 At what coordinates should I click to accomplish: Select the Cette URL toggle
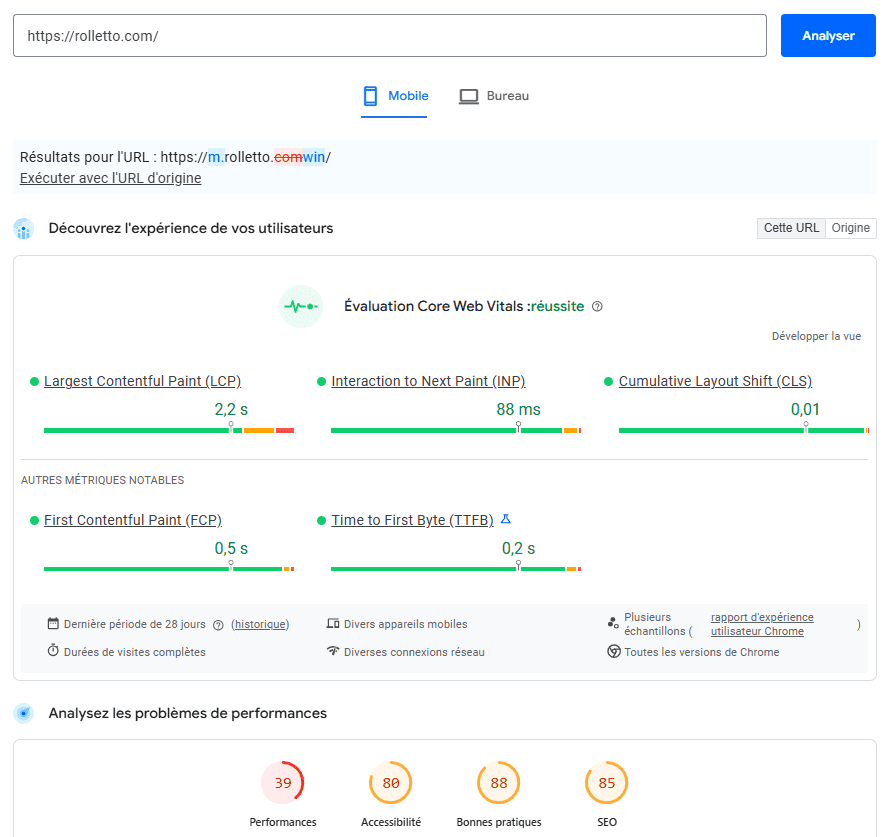coord(791,228)
